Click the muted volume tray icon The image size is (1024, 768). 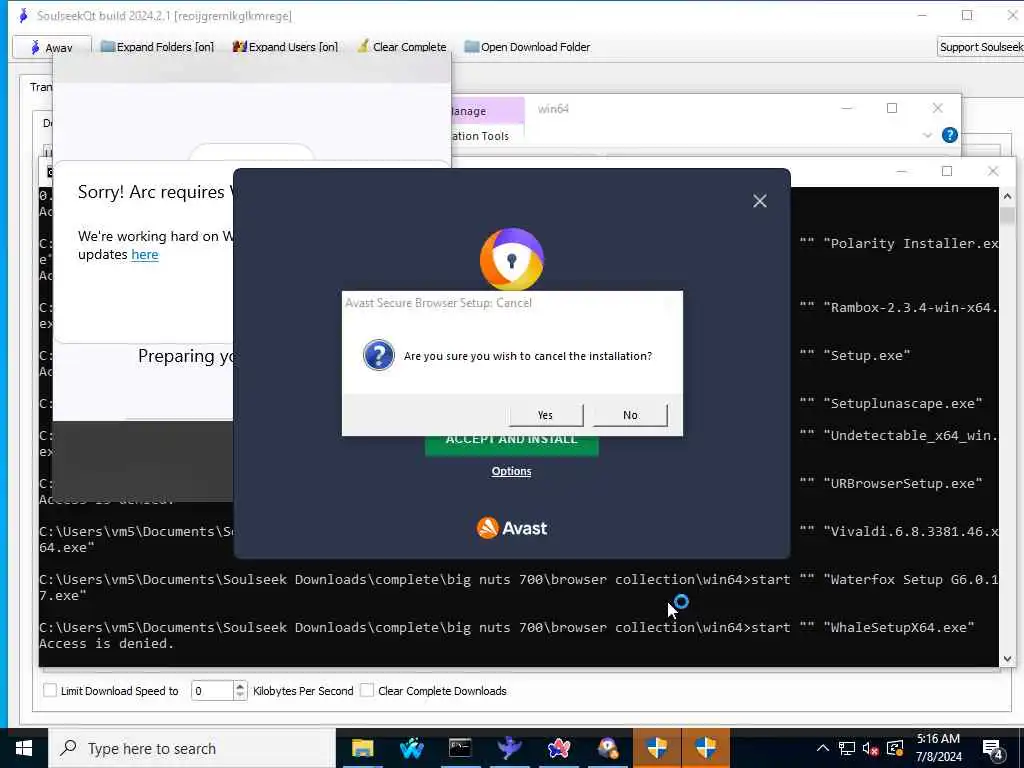pyautogui.click(x=871, y=748)
